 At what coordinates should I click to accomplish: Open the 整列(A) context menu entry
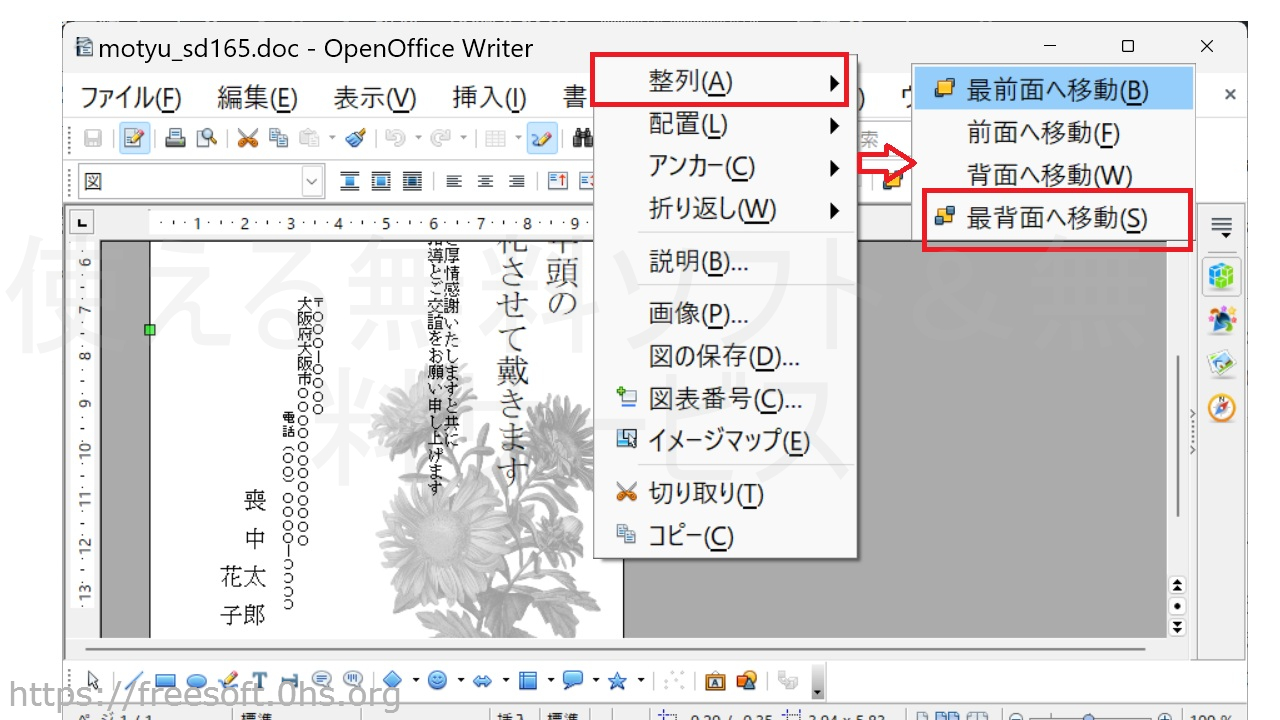coord(720,82)
